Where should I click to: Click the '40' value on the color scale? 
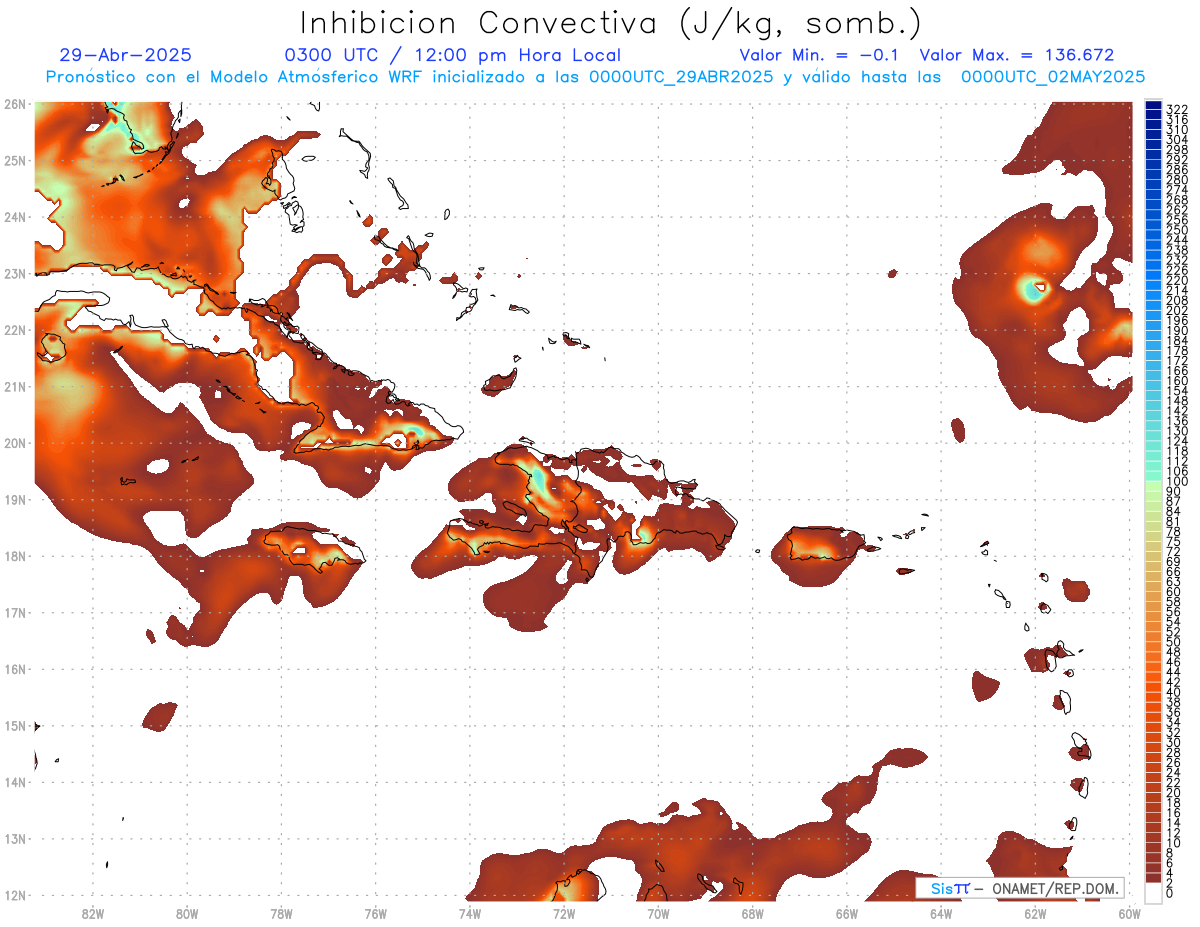point(1174,692)
